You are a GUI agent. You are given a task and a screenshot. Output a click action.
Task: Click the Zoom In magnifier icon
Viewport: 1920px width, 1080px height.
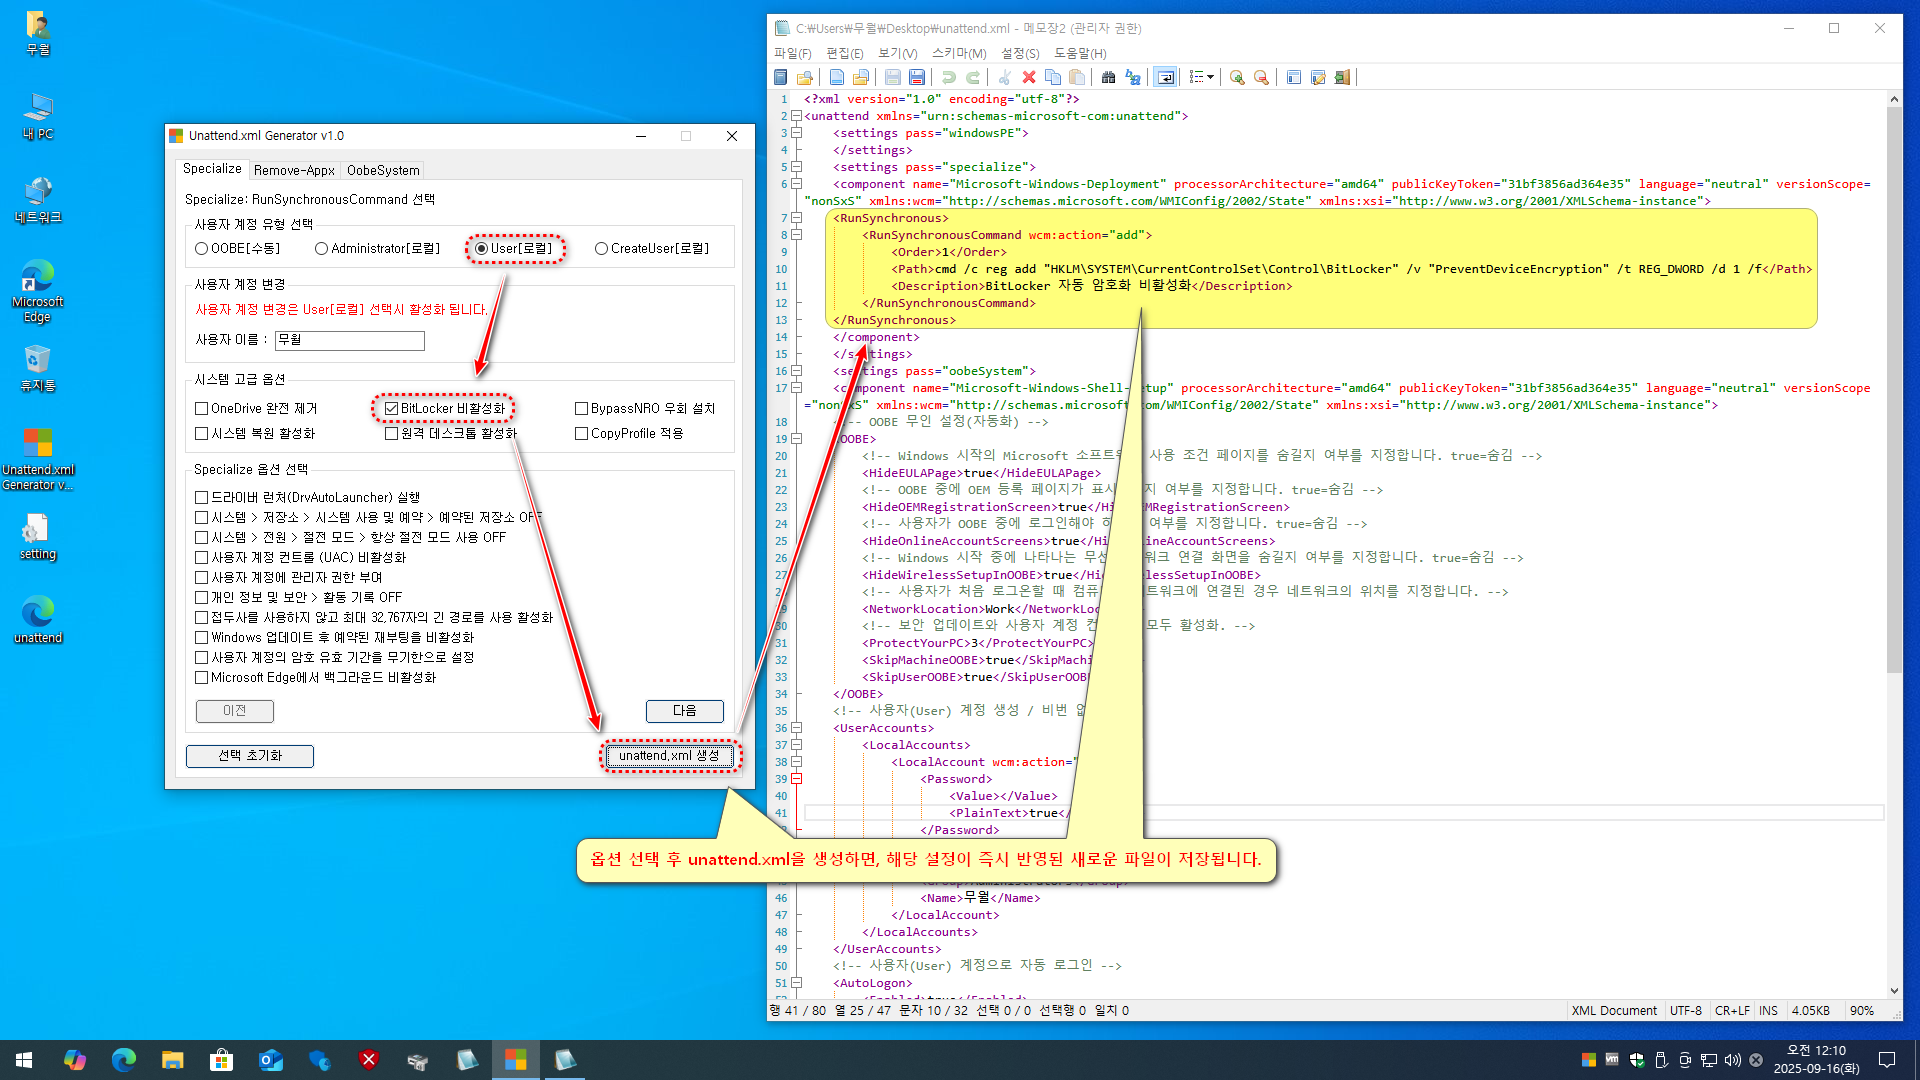pos(1237,77)
